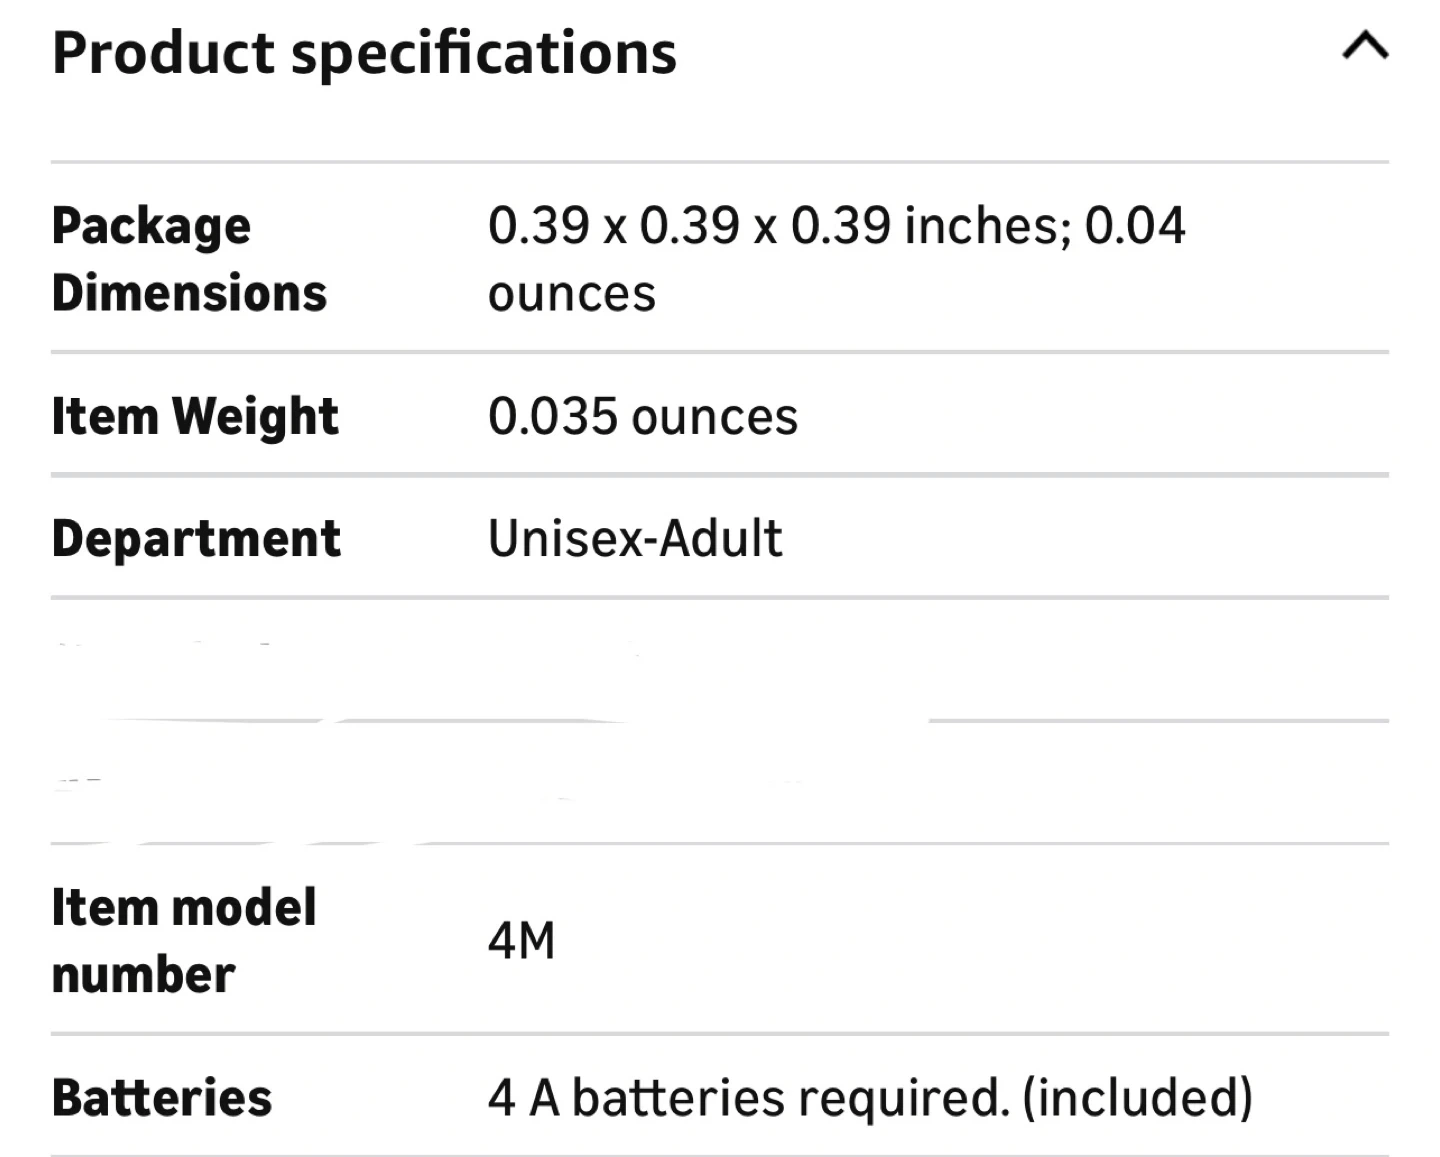The width and height of the screenshot is (1440, 1157).
Task: Click the empty row directly below Department
Action: 720,660
